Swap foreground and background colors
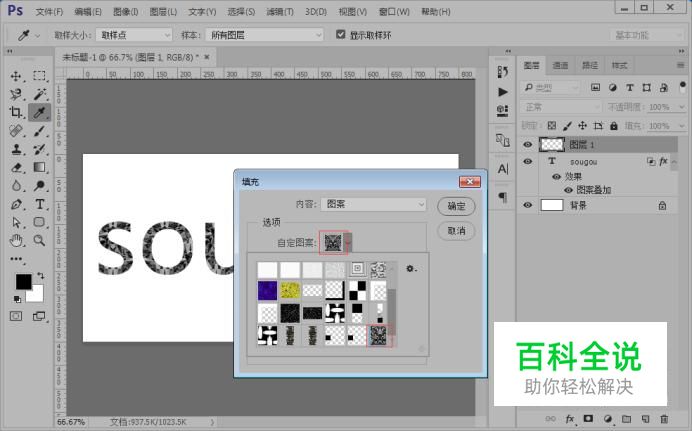This screenshot has width=692, height=431. [41, 276]
